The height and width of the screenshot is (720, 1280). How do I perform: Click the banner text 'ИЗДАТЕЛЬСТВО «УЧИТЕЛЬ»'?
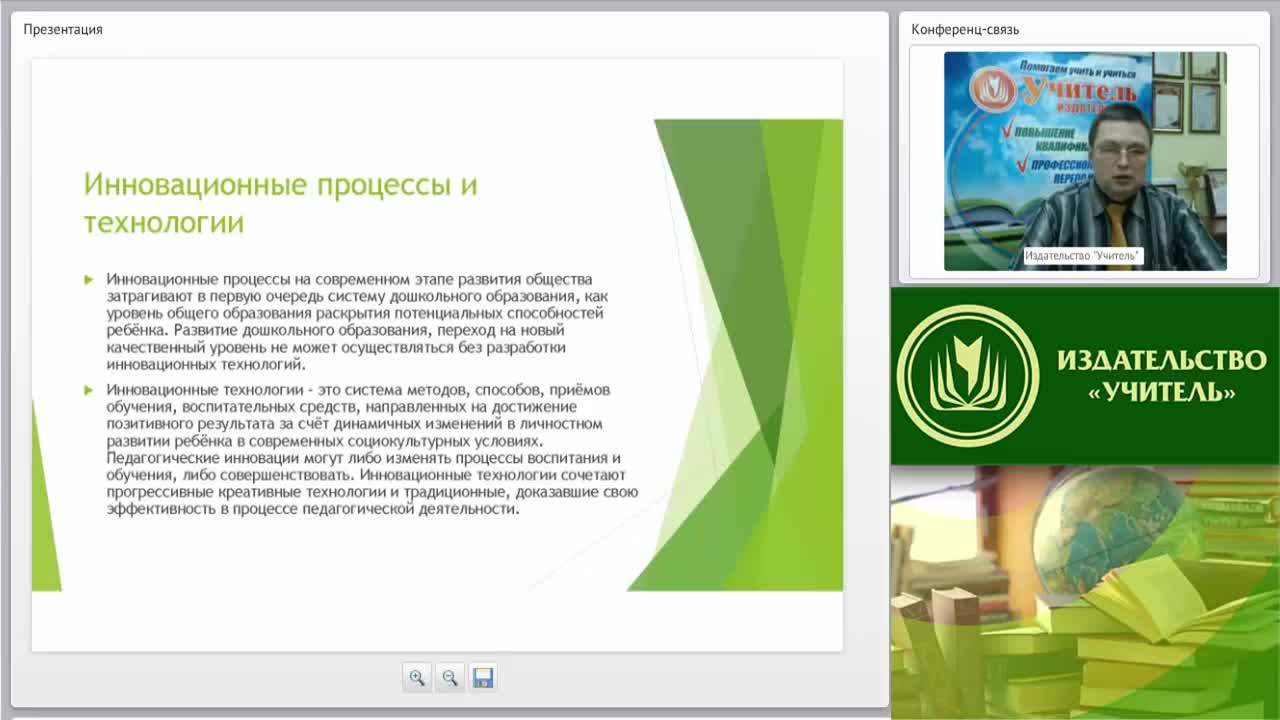tap(1162, 375)
